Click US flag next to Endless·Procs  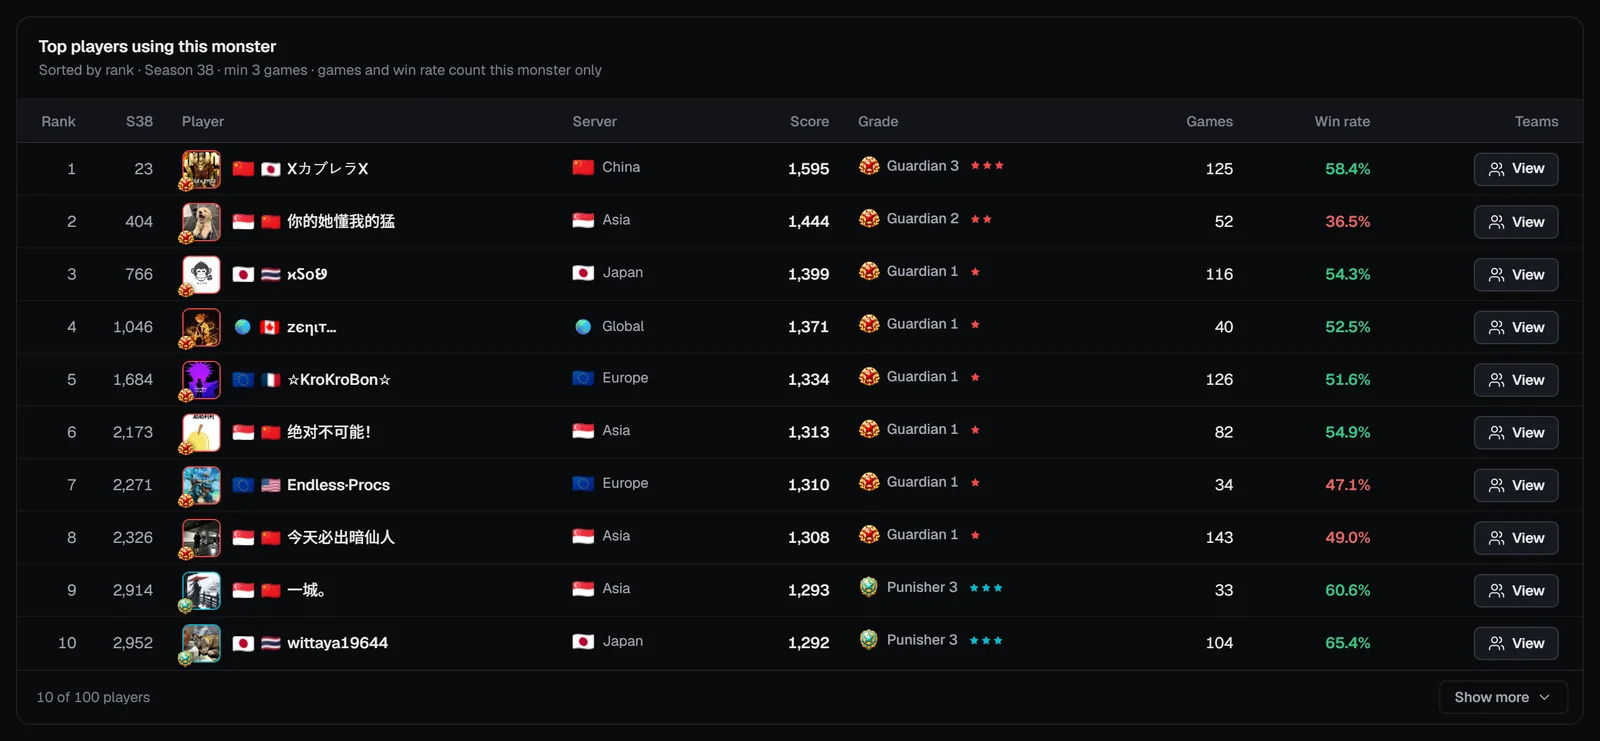coord(270,485)
